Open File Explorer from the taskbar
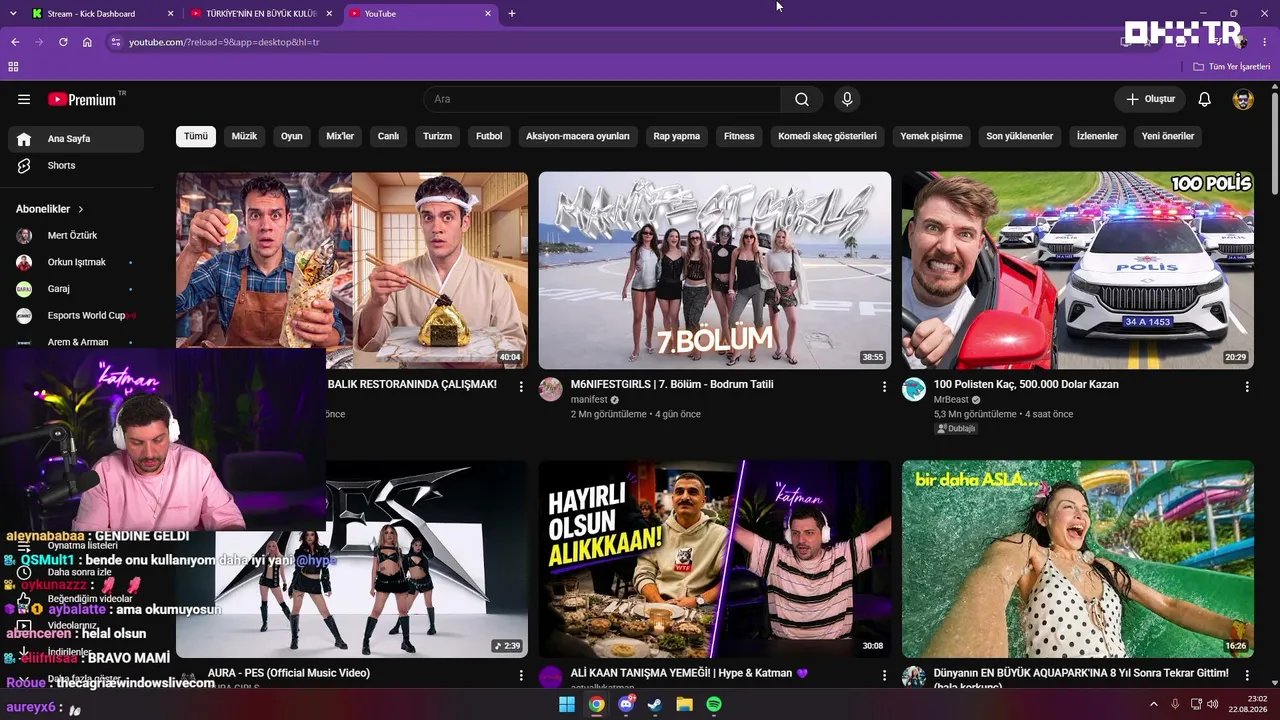 click(x=684, y=705)
